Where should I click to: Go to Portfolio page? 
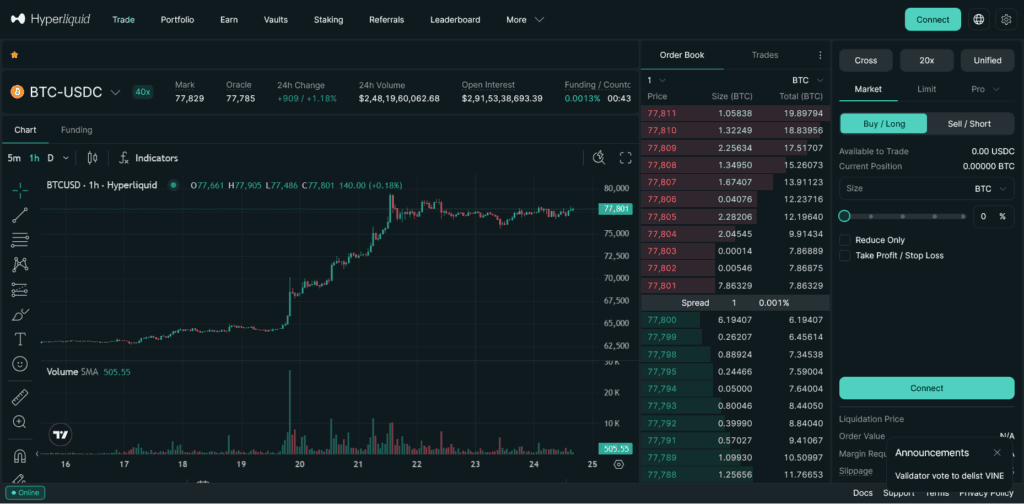(177, 20)
